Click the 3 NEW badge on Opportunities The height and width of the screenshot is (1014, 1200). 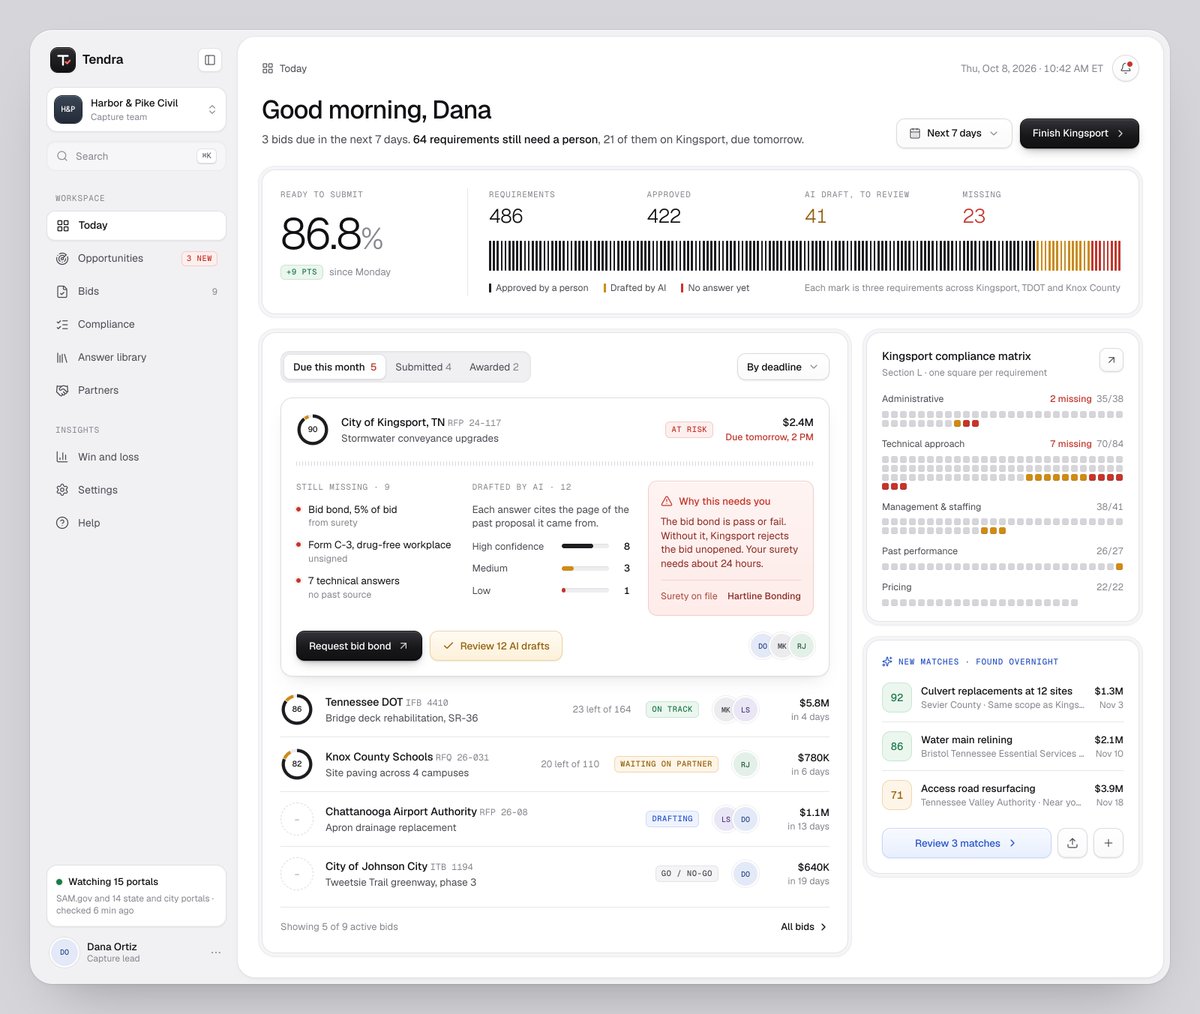click(x=199, y=259)
